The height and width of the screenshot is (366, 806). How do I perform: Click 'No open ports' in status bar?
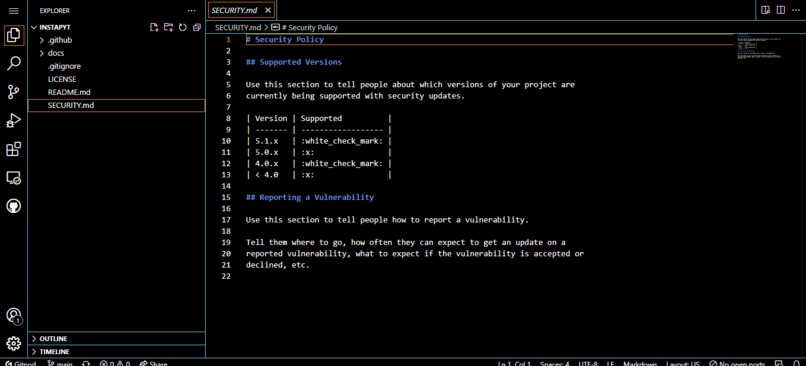pyautogui.click(x=737, y=363)
